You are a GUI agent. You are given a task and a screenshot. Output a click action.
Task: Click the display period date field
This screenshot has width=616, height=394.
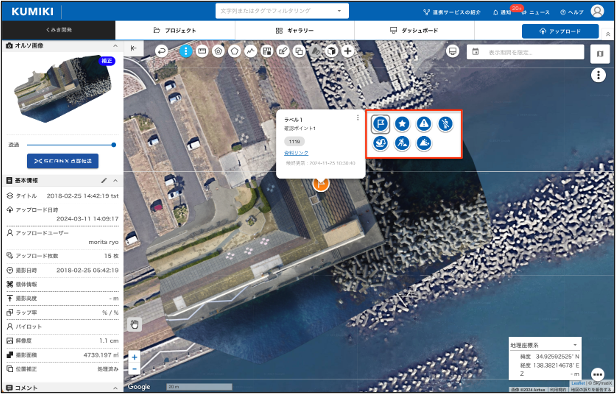[x=525, y=51]
